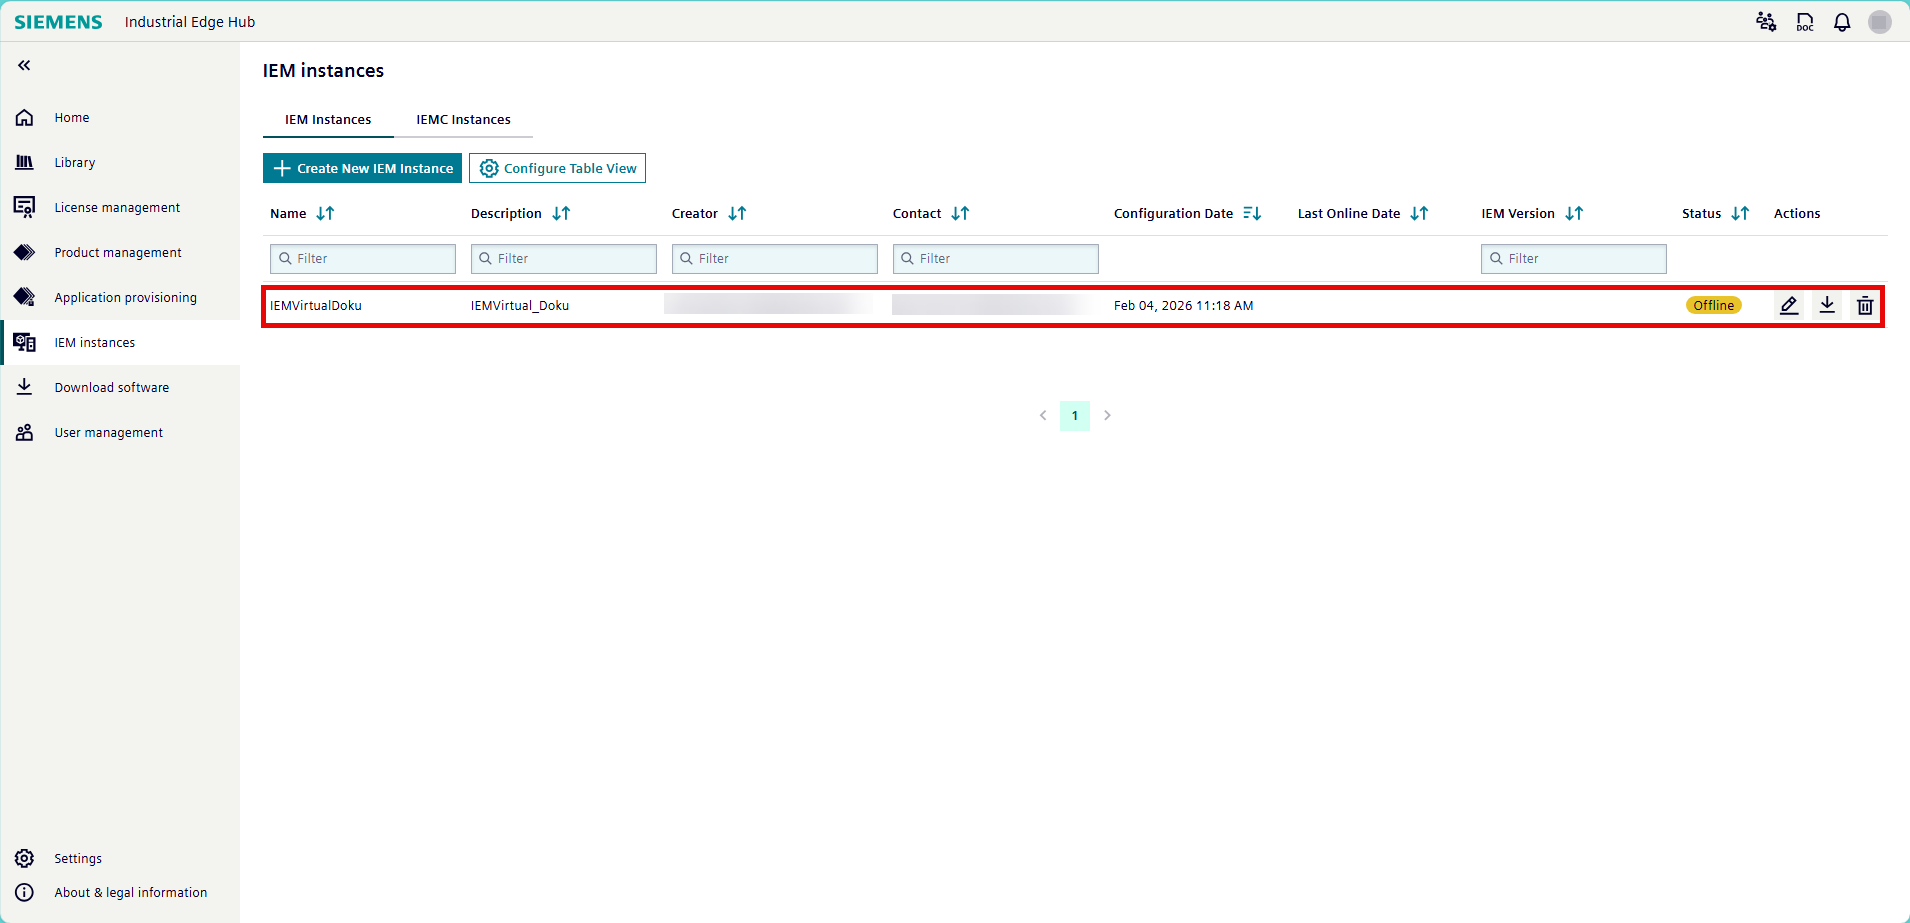Click the Creator filter field
1910x923 pixels.
(x=774, y=258)
